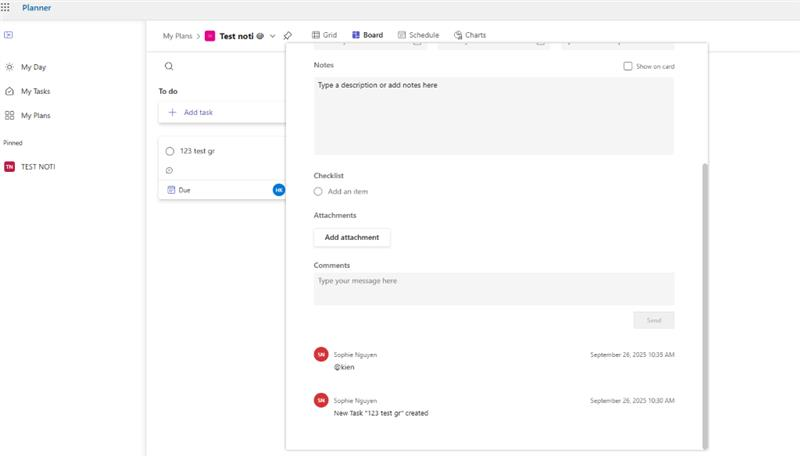
Task: Click the Send comment button
Action: click(654, 320)
